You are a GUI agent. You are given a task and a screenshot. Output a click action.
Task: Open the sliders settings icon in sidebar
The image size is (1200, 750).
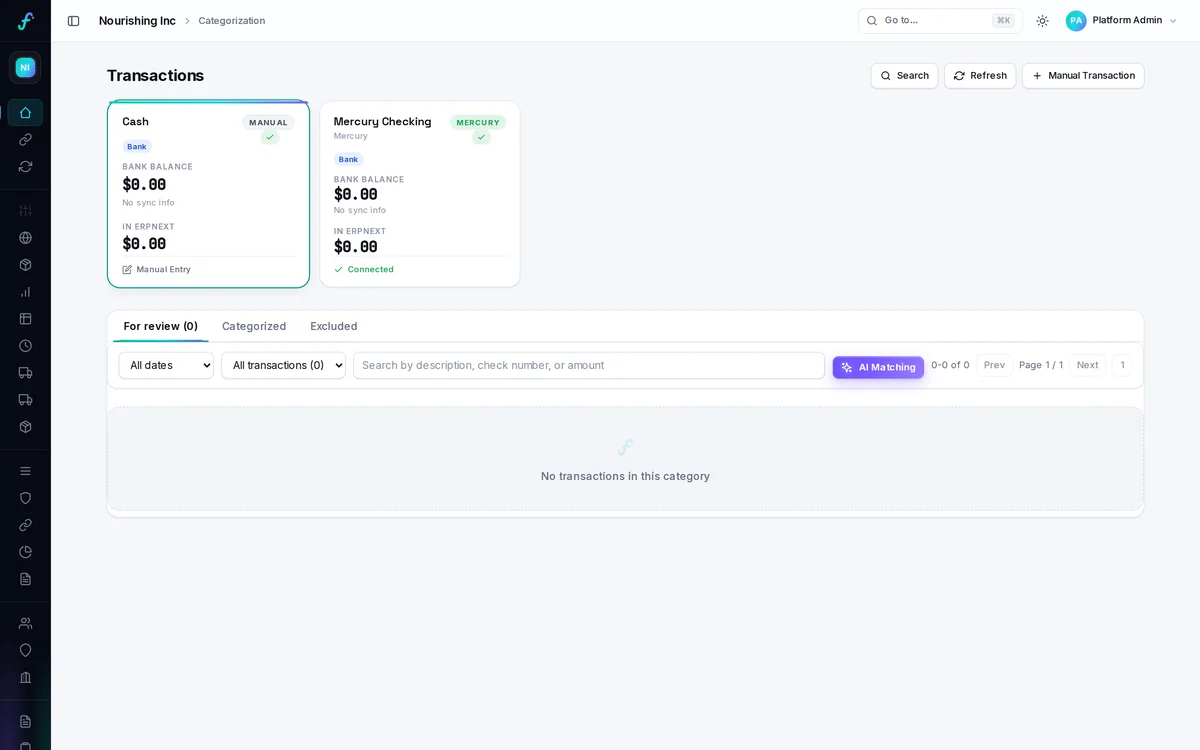pyautogui.click(x=25, y=210)
